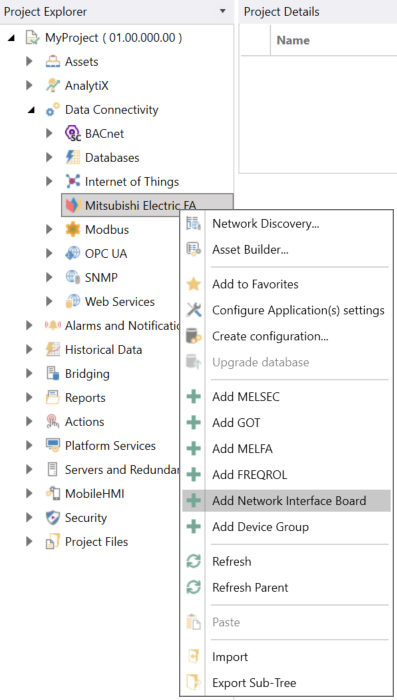Click the Name column header

click(293, 40)
